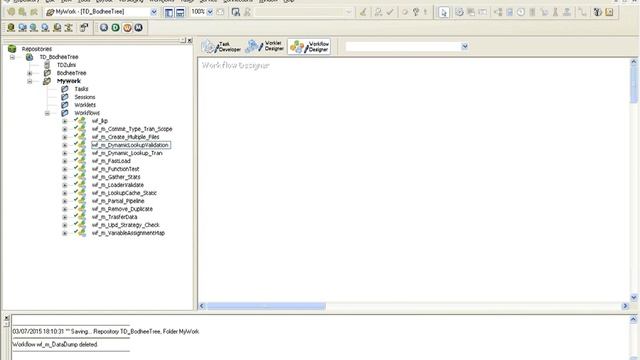
Task: Launch Repository Manager with the R button
Action: tap(104, 28)
